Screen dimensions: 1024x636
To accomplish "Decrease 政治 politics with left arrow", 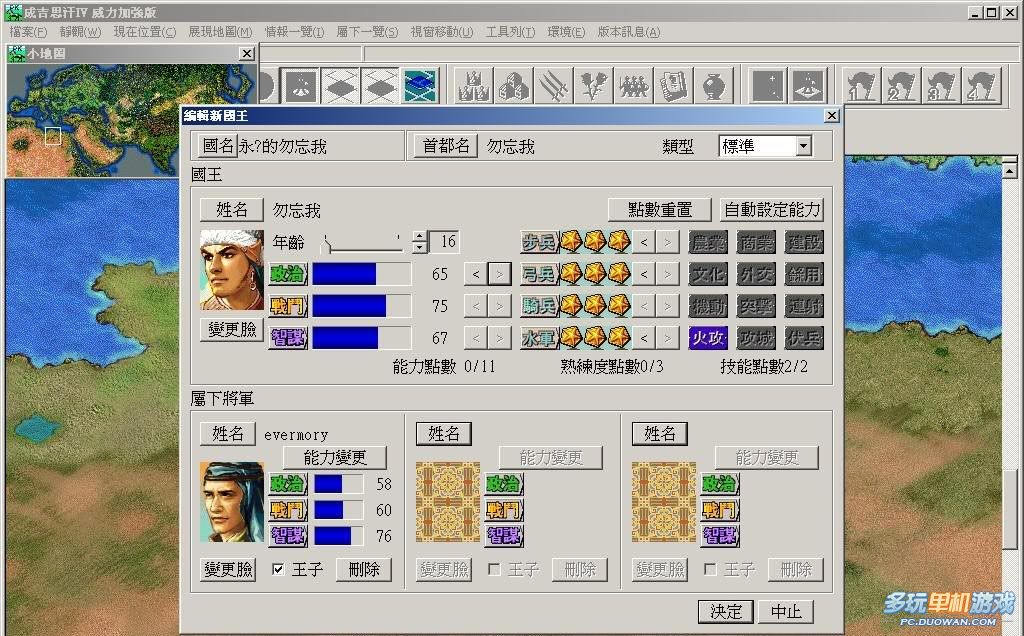I will pos(475,274).
